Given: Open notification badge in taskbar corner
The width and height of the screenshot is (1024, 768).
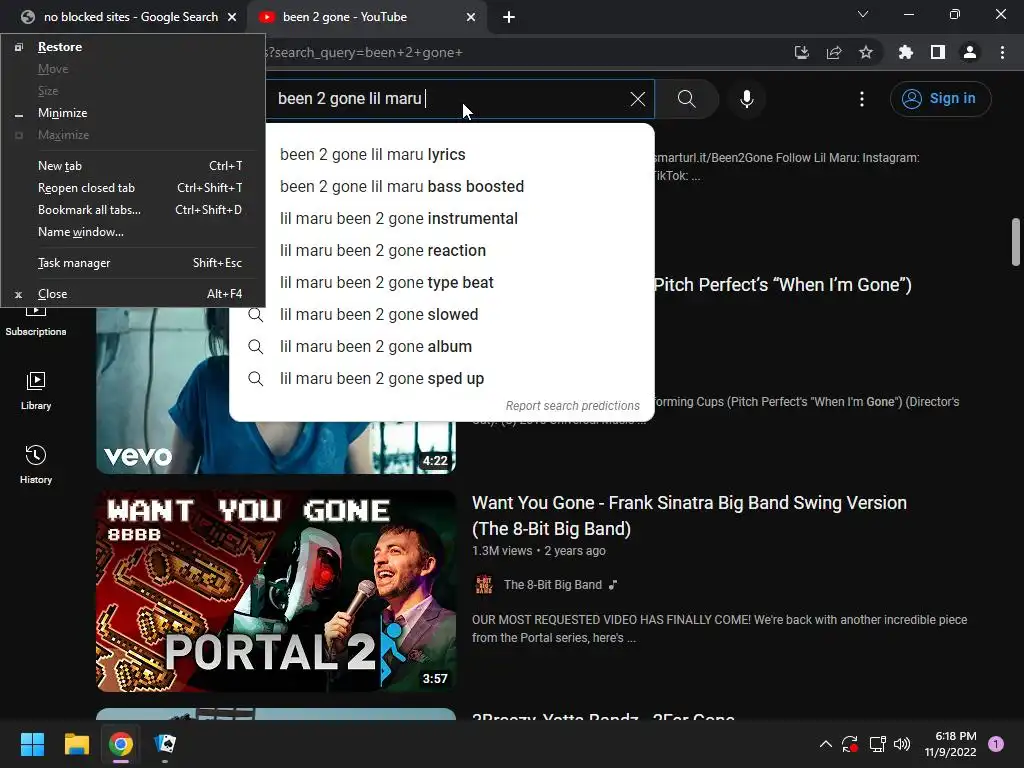Looking at the screenshot, I should [x=996, y=744].
